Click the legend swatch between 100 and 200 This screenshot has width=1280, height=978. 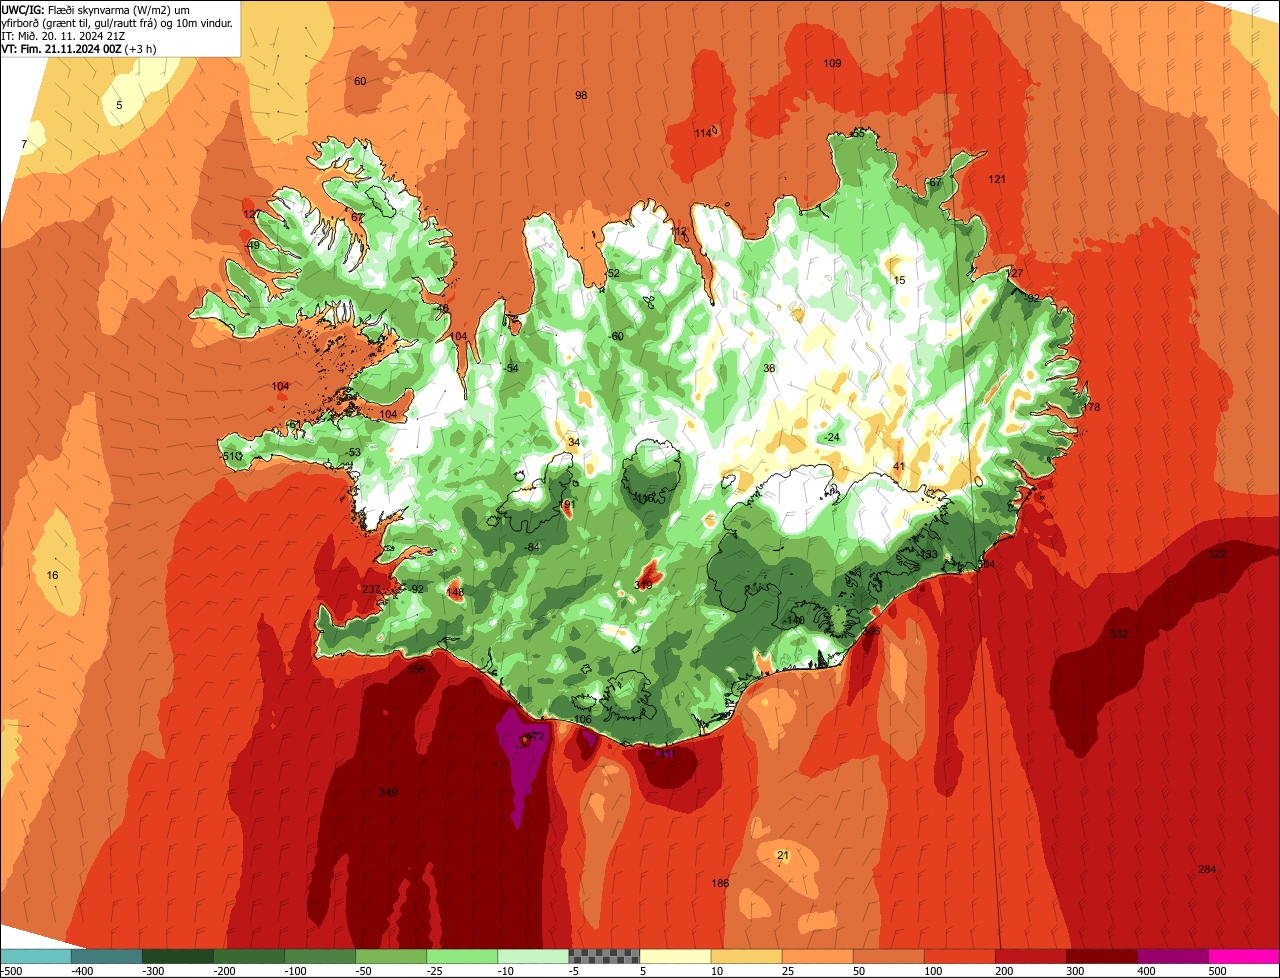coord(960,956)
